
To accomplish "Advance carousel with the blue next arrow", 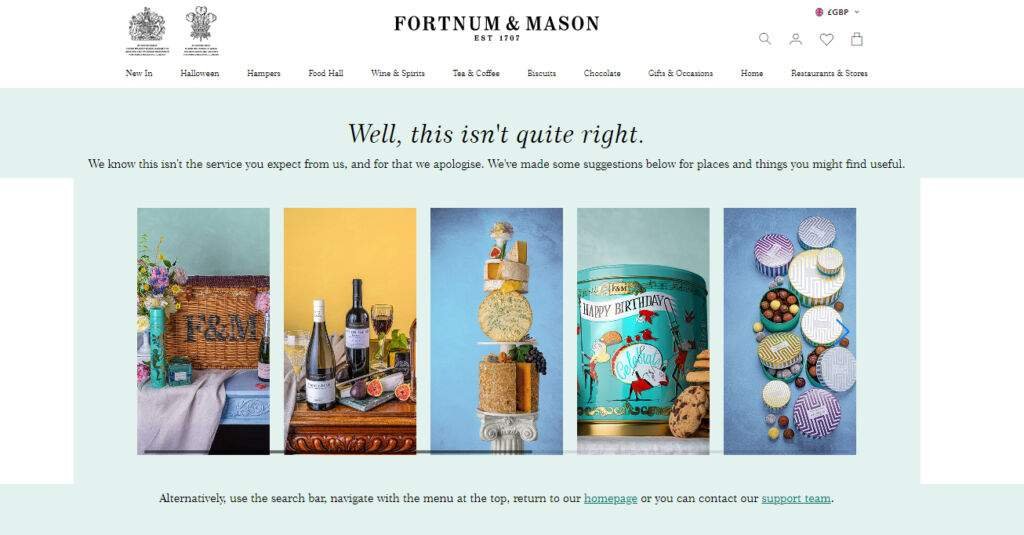I will (x=843, y=331).
